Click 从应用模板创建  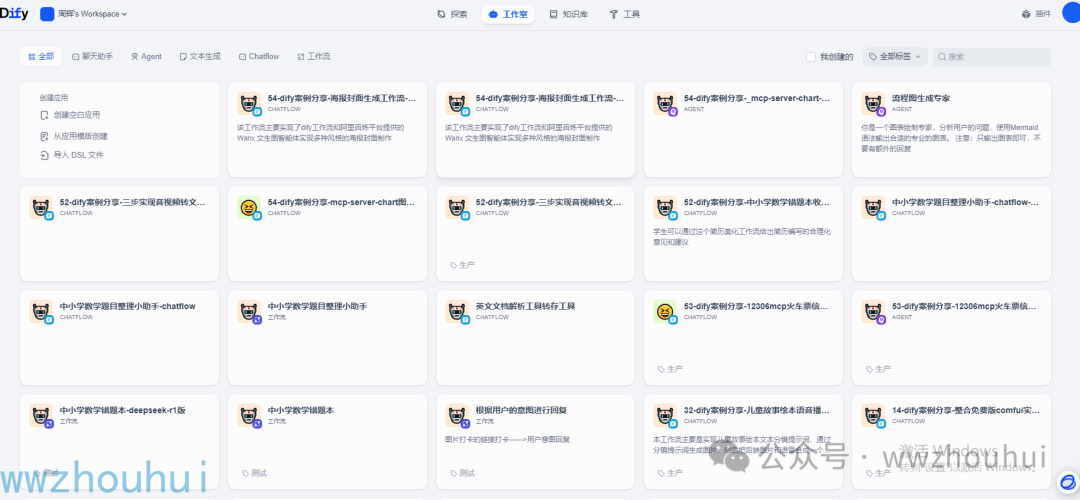pyautogui.click(x=74, y=136)
